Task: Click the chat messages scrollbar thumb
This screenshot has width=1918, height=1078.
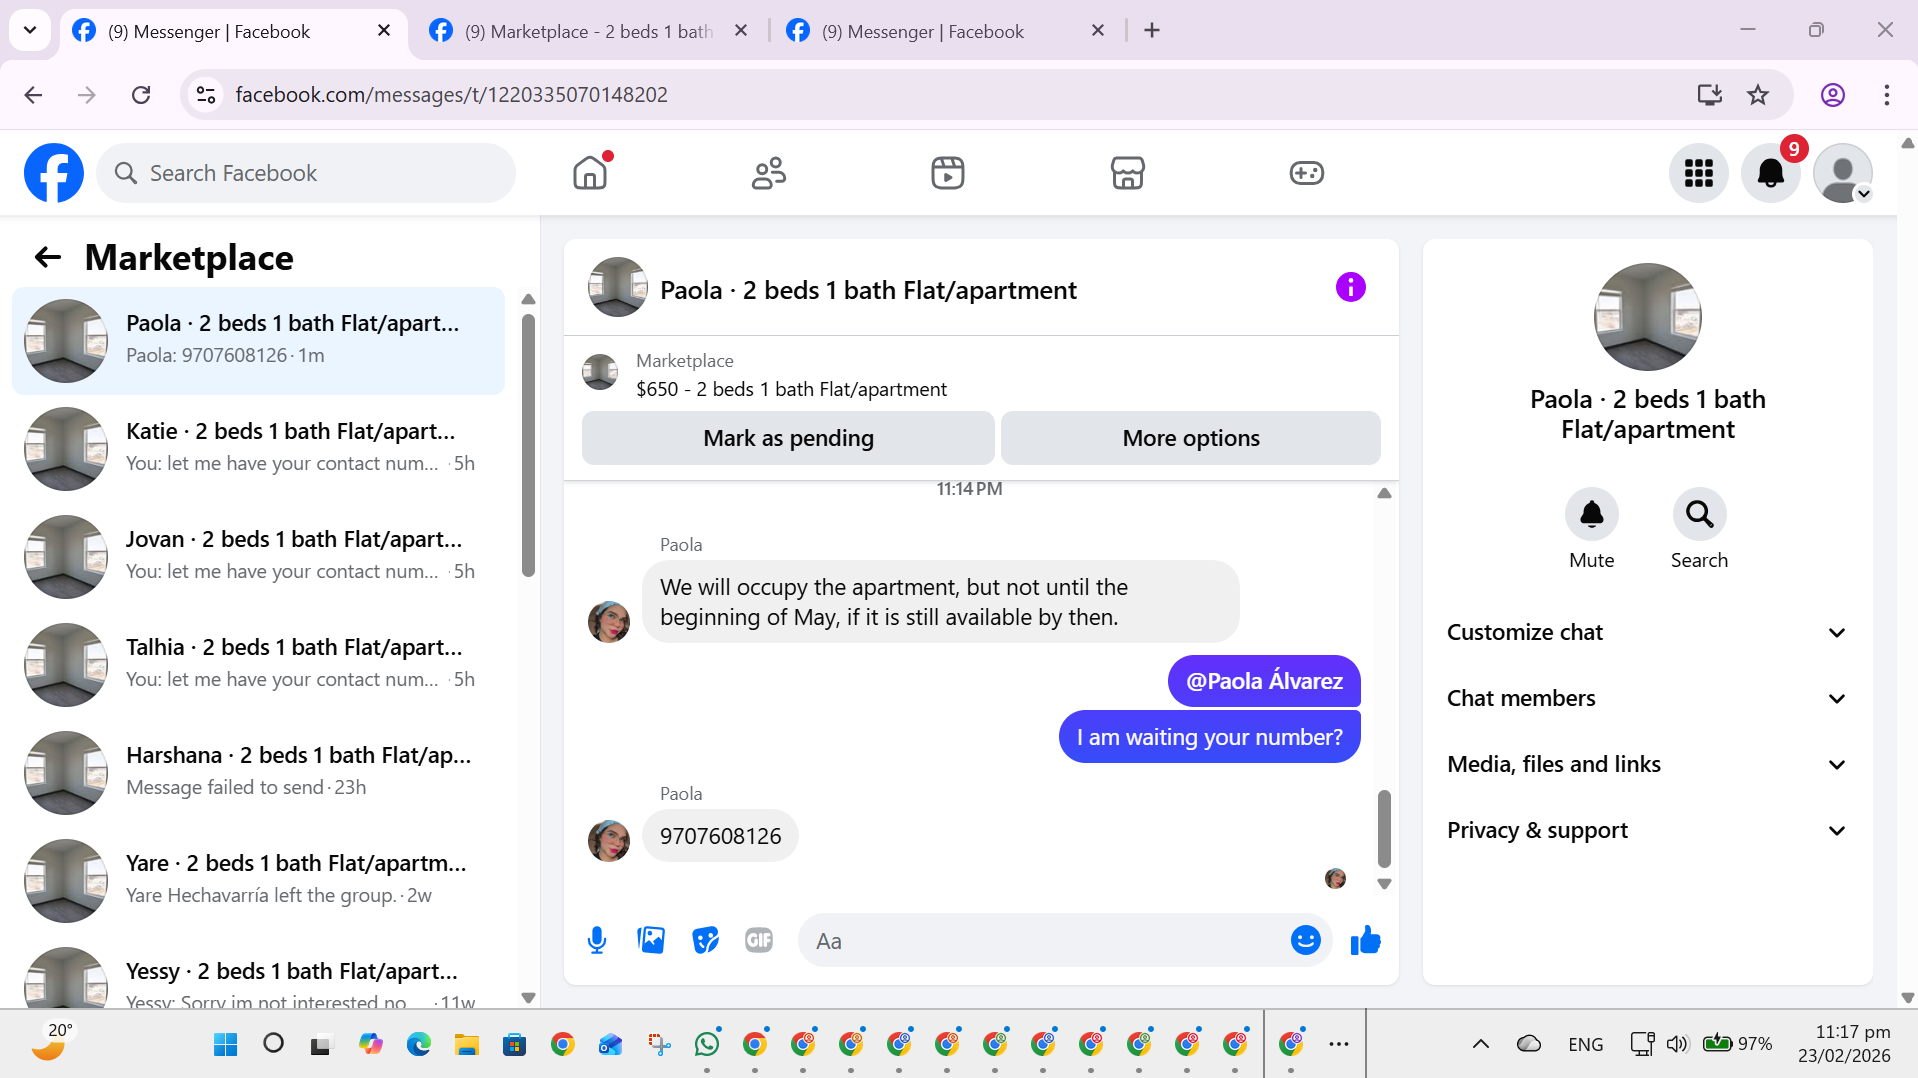Action: click(x=1384, y=828)
